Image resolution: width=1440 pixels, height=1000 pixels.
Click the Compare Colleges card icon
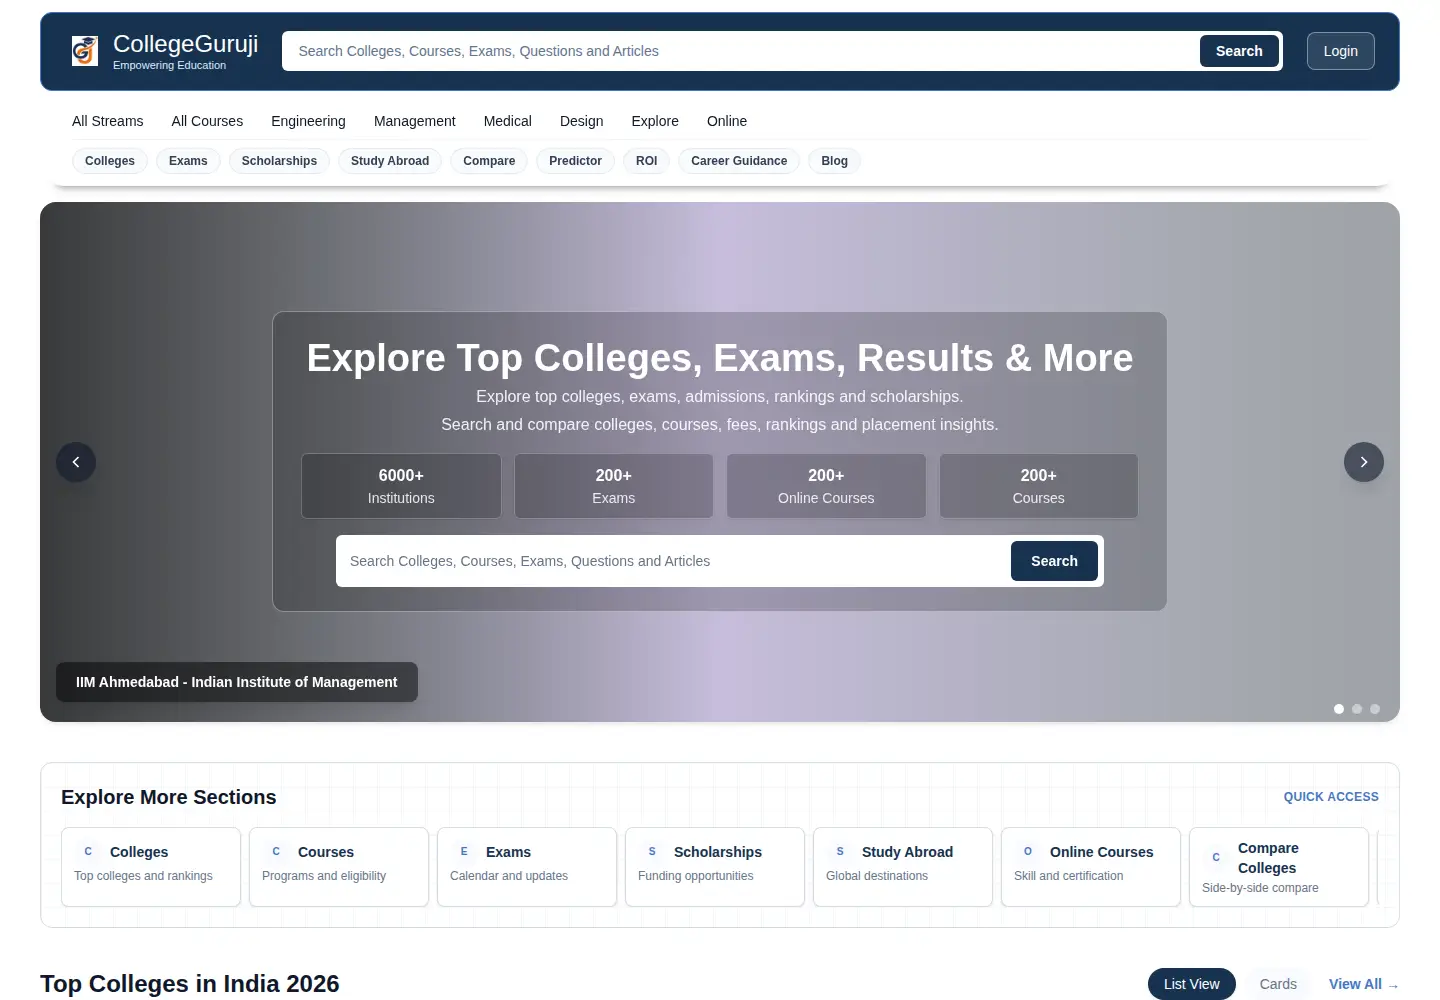pyautogui.click(x=1216, y=858)
